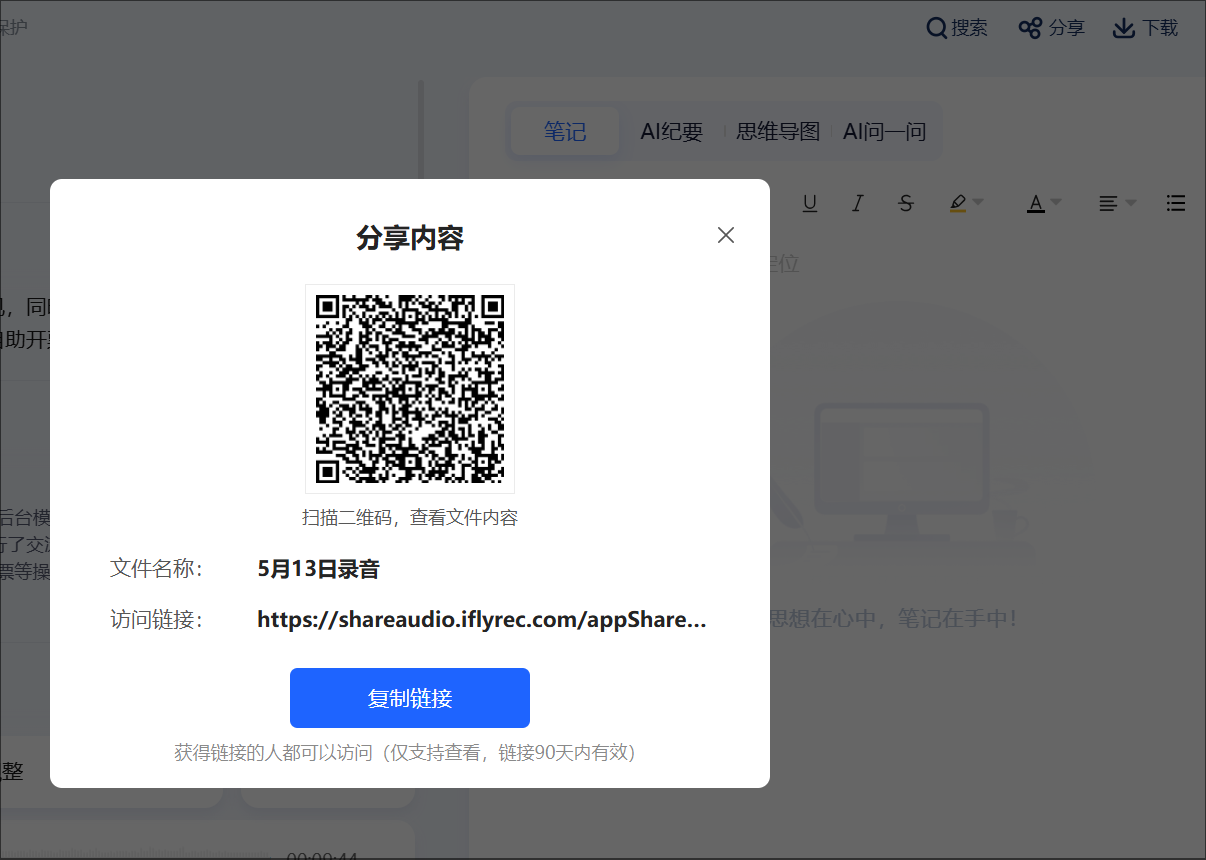1206x860 pixels.
Task: Switch to the 笔记 tab
Action: (x=565, y=131)
